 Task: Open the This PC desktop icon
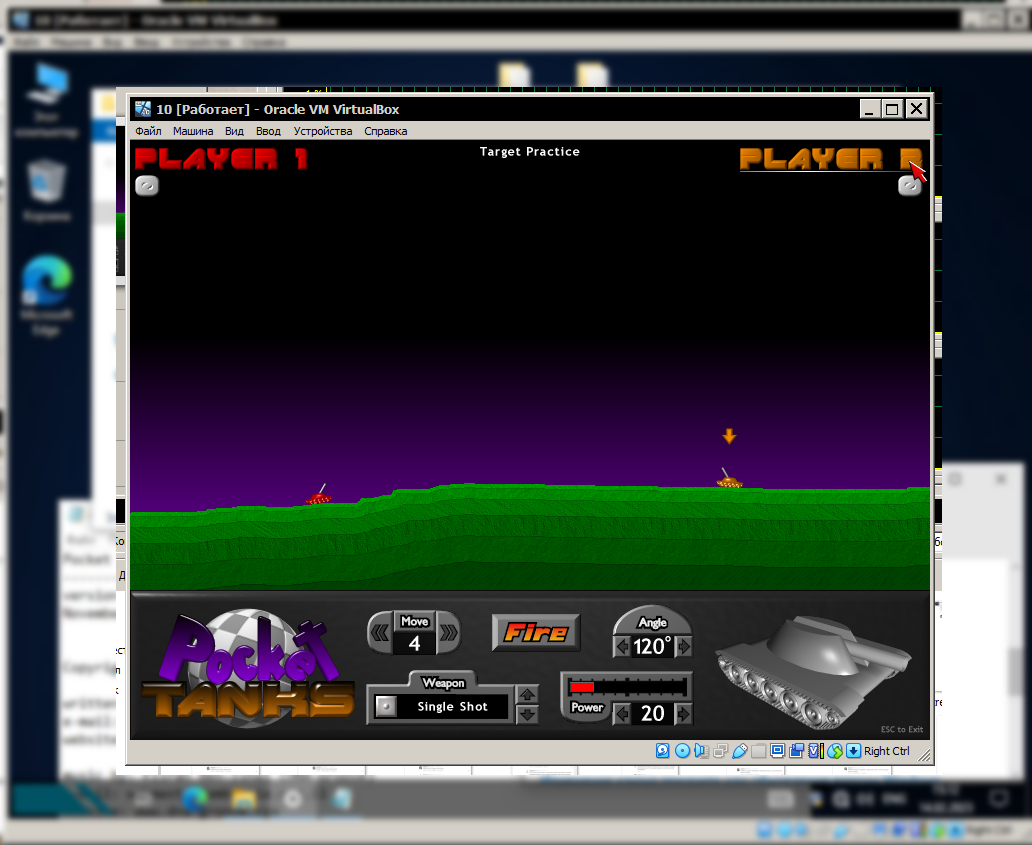46,99
